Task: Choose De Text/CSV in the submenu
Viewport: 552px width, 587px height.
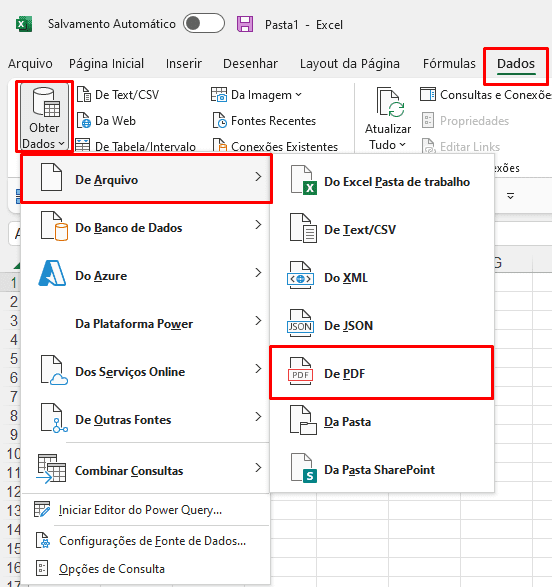Action: pos(382,229)
